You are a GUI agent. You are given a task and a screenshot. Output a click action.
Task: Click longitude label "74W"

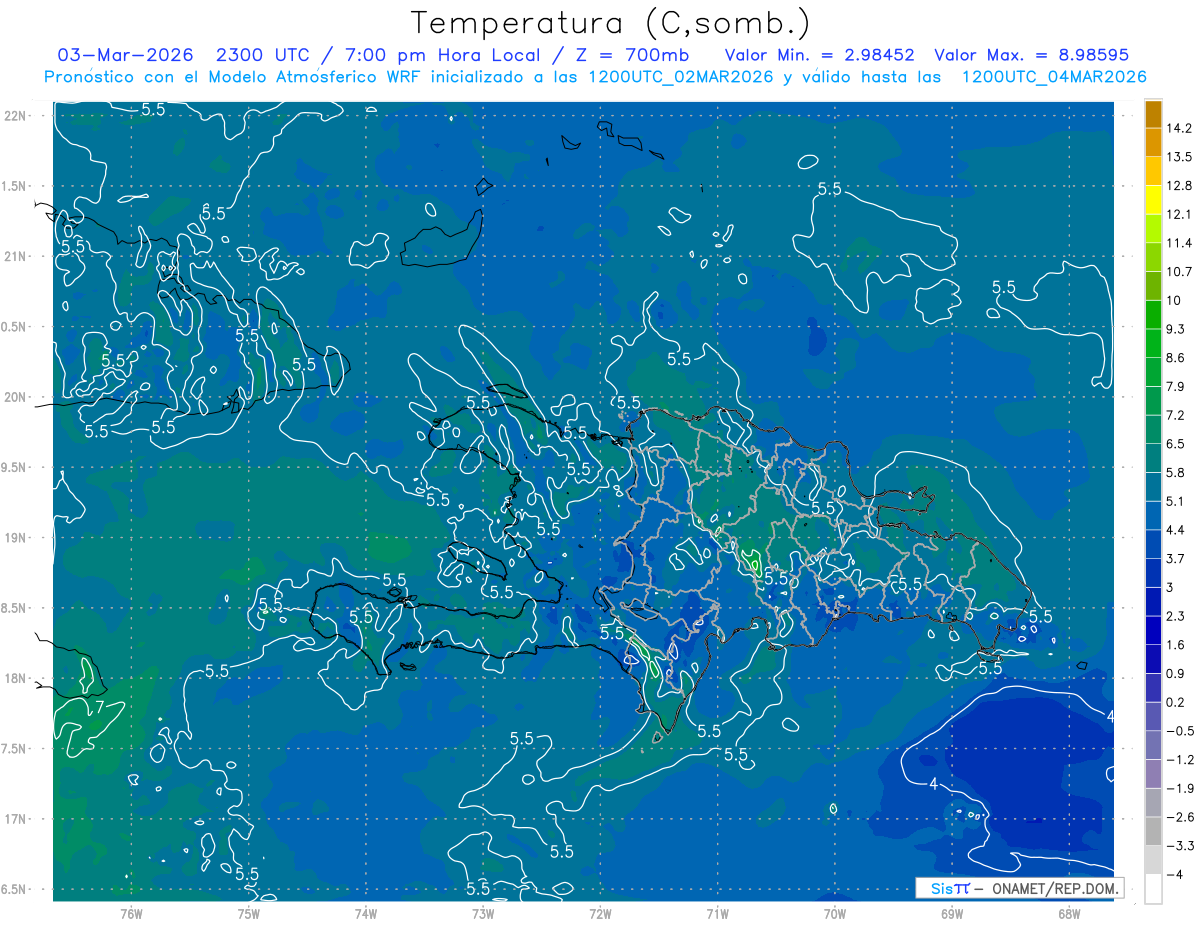[366, 914]
